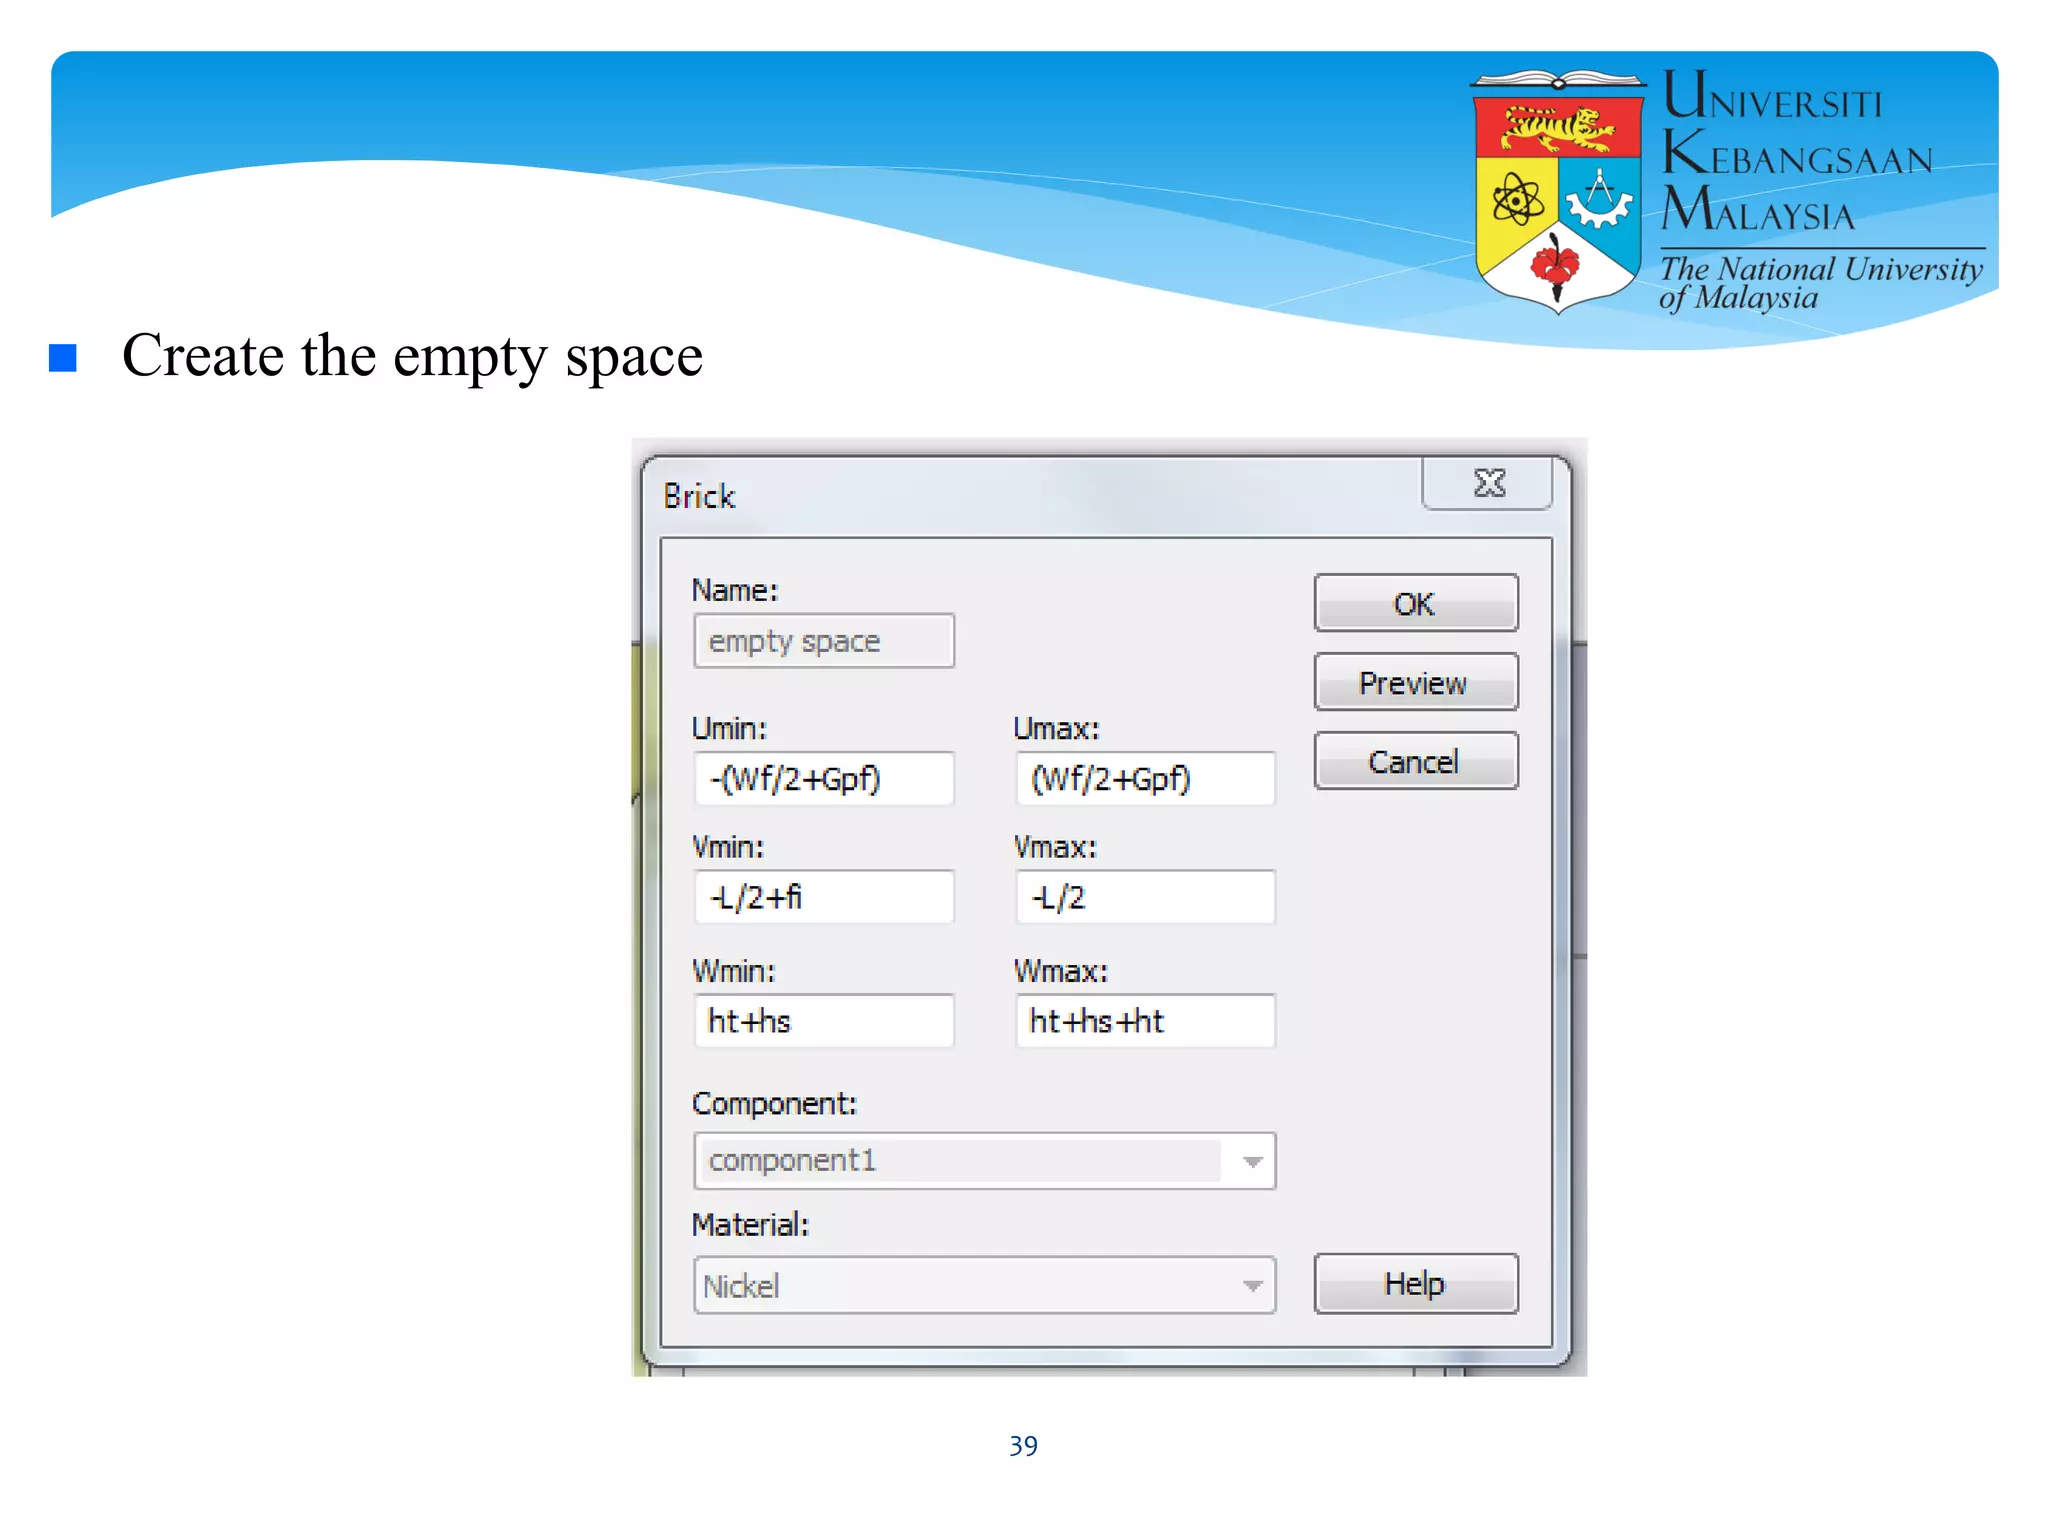Click the 'Brick' dialog title text
The width and height of the screenshot is (2048, 1536).
pyautogui.click(x=699, y=496)
